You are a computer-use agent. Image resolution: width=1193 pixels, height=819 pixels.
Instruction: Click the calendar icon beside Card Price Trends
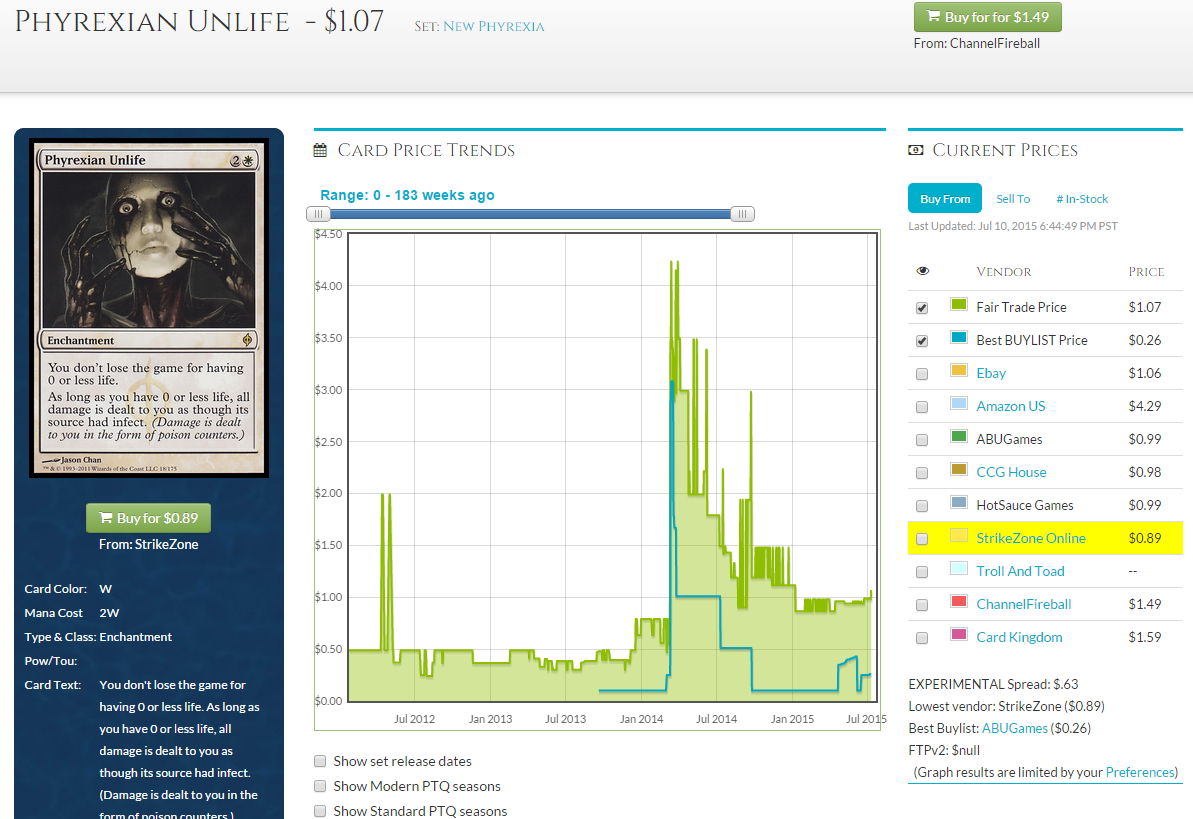(320, 151)
